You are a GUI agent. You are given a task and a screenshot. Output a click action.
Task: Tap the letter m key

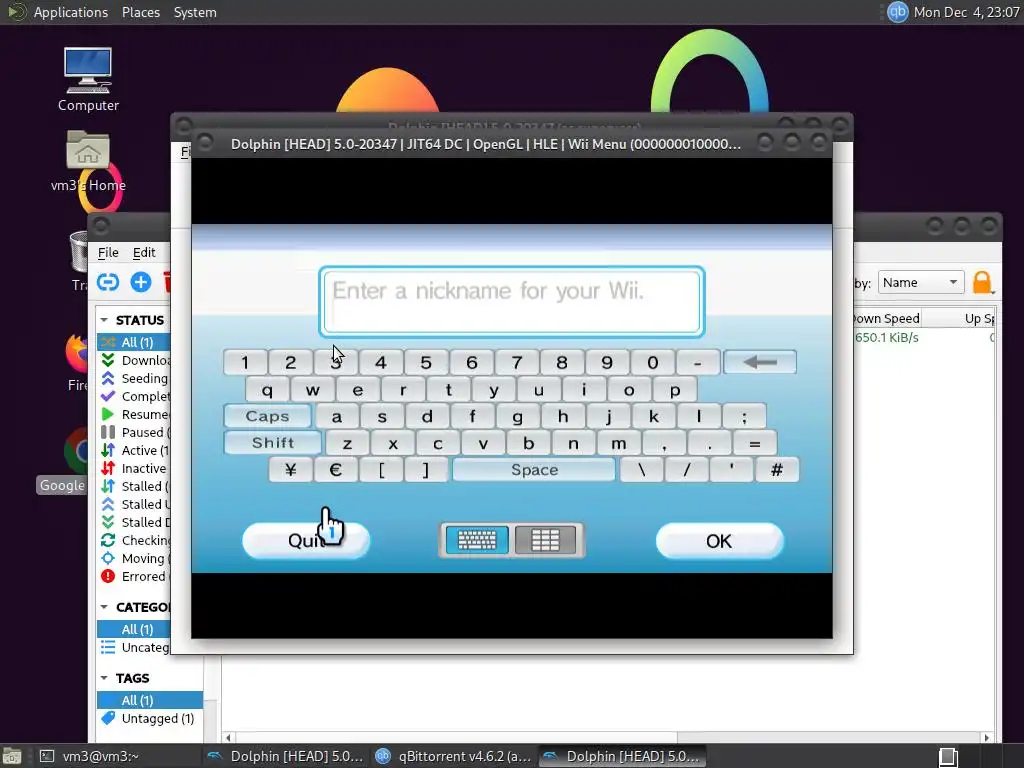click(618, 443)
